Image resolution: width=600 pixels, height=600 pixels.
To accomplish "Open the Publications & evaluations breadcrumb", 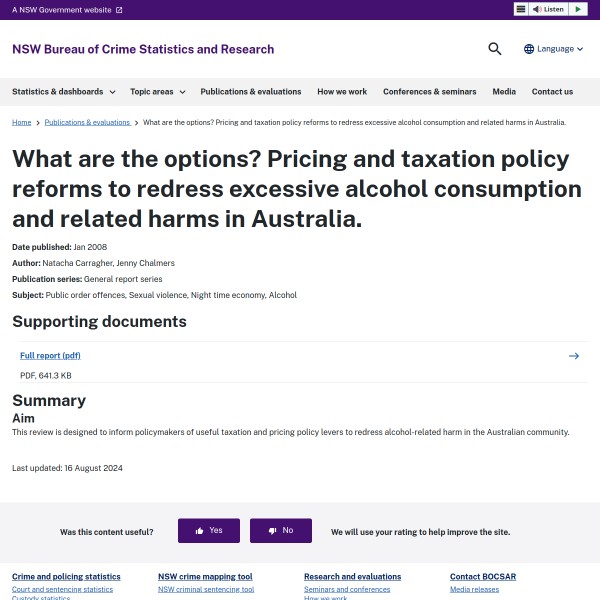I will tap(87, 122).
